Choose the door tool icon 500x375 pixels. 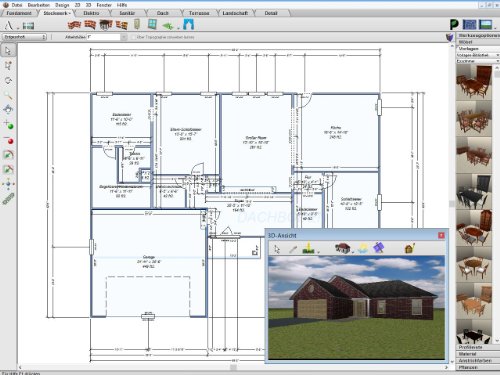tap(137, 24)
